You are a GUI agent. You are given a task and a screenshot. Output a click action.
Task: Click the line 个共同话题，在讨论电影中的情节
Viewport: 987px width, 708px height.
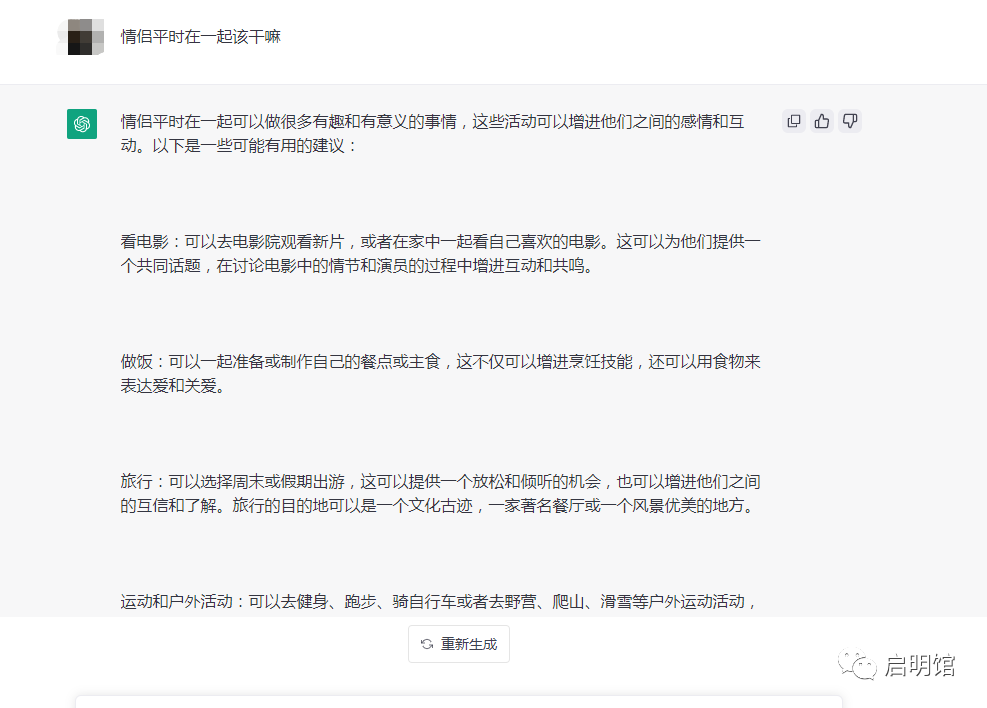point(357,266)
